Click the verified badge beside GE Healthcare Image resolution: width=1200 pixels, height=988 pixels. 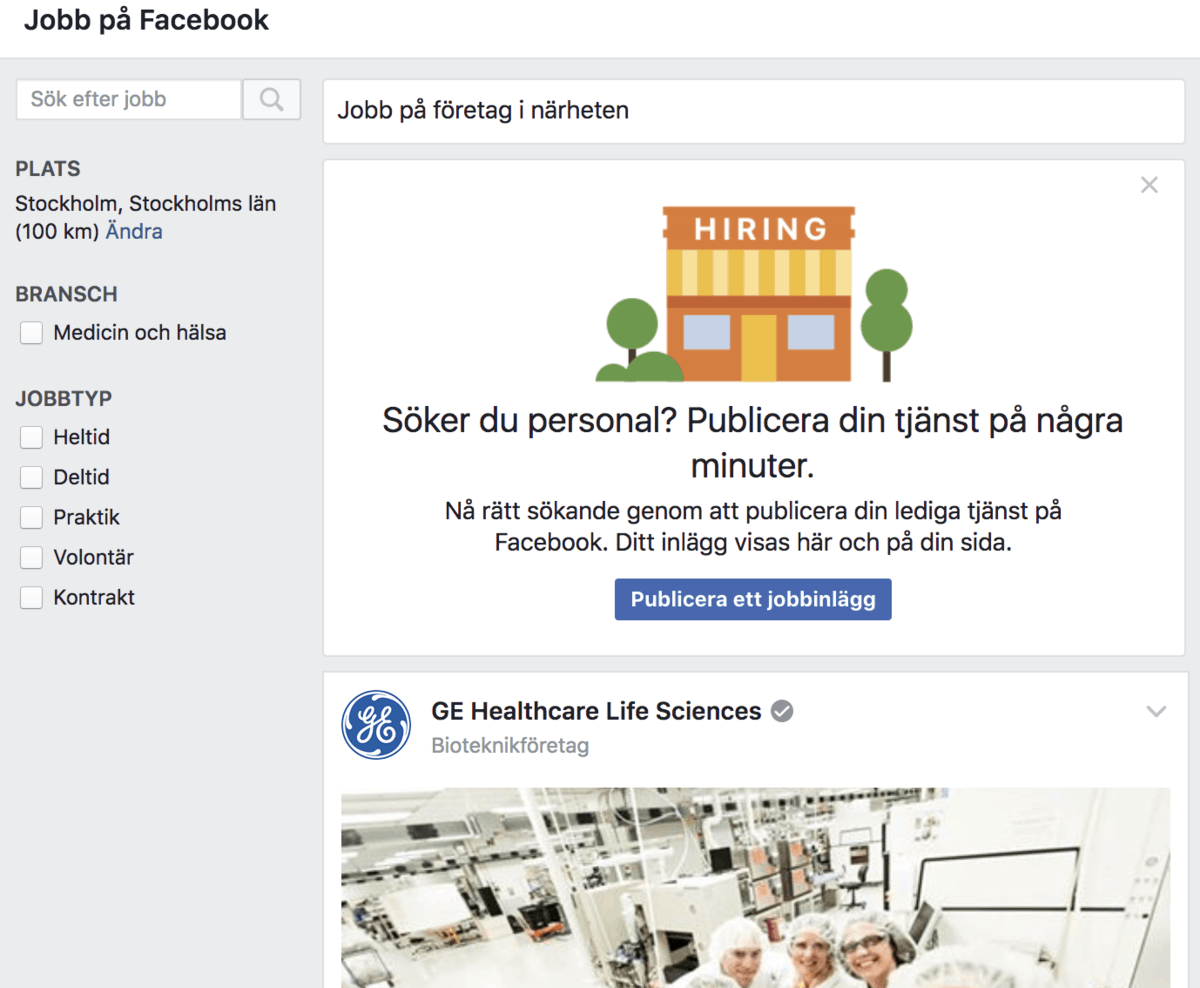pyautogui.click(x=783, y=711)
